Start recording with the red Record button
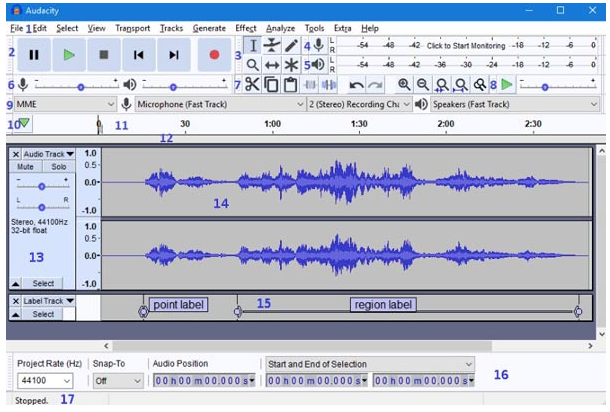Screen dimensions: 610x412 click(214, 55)
